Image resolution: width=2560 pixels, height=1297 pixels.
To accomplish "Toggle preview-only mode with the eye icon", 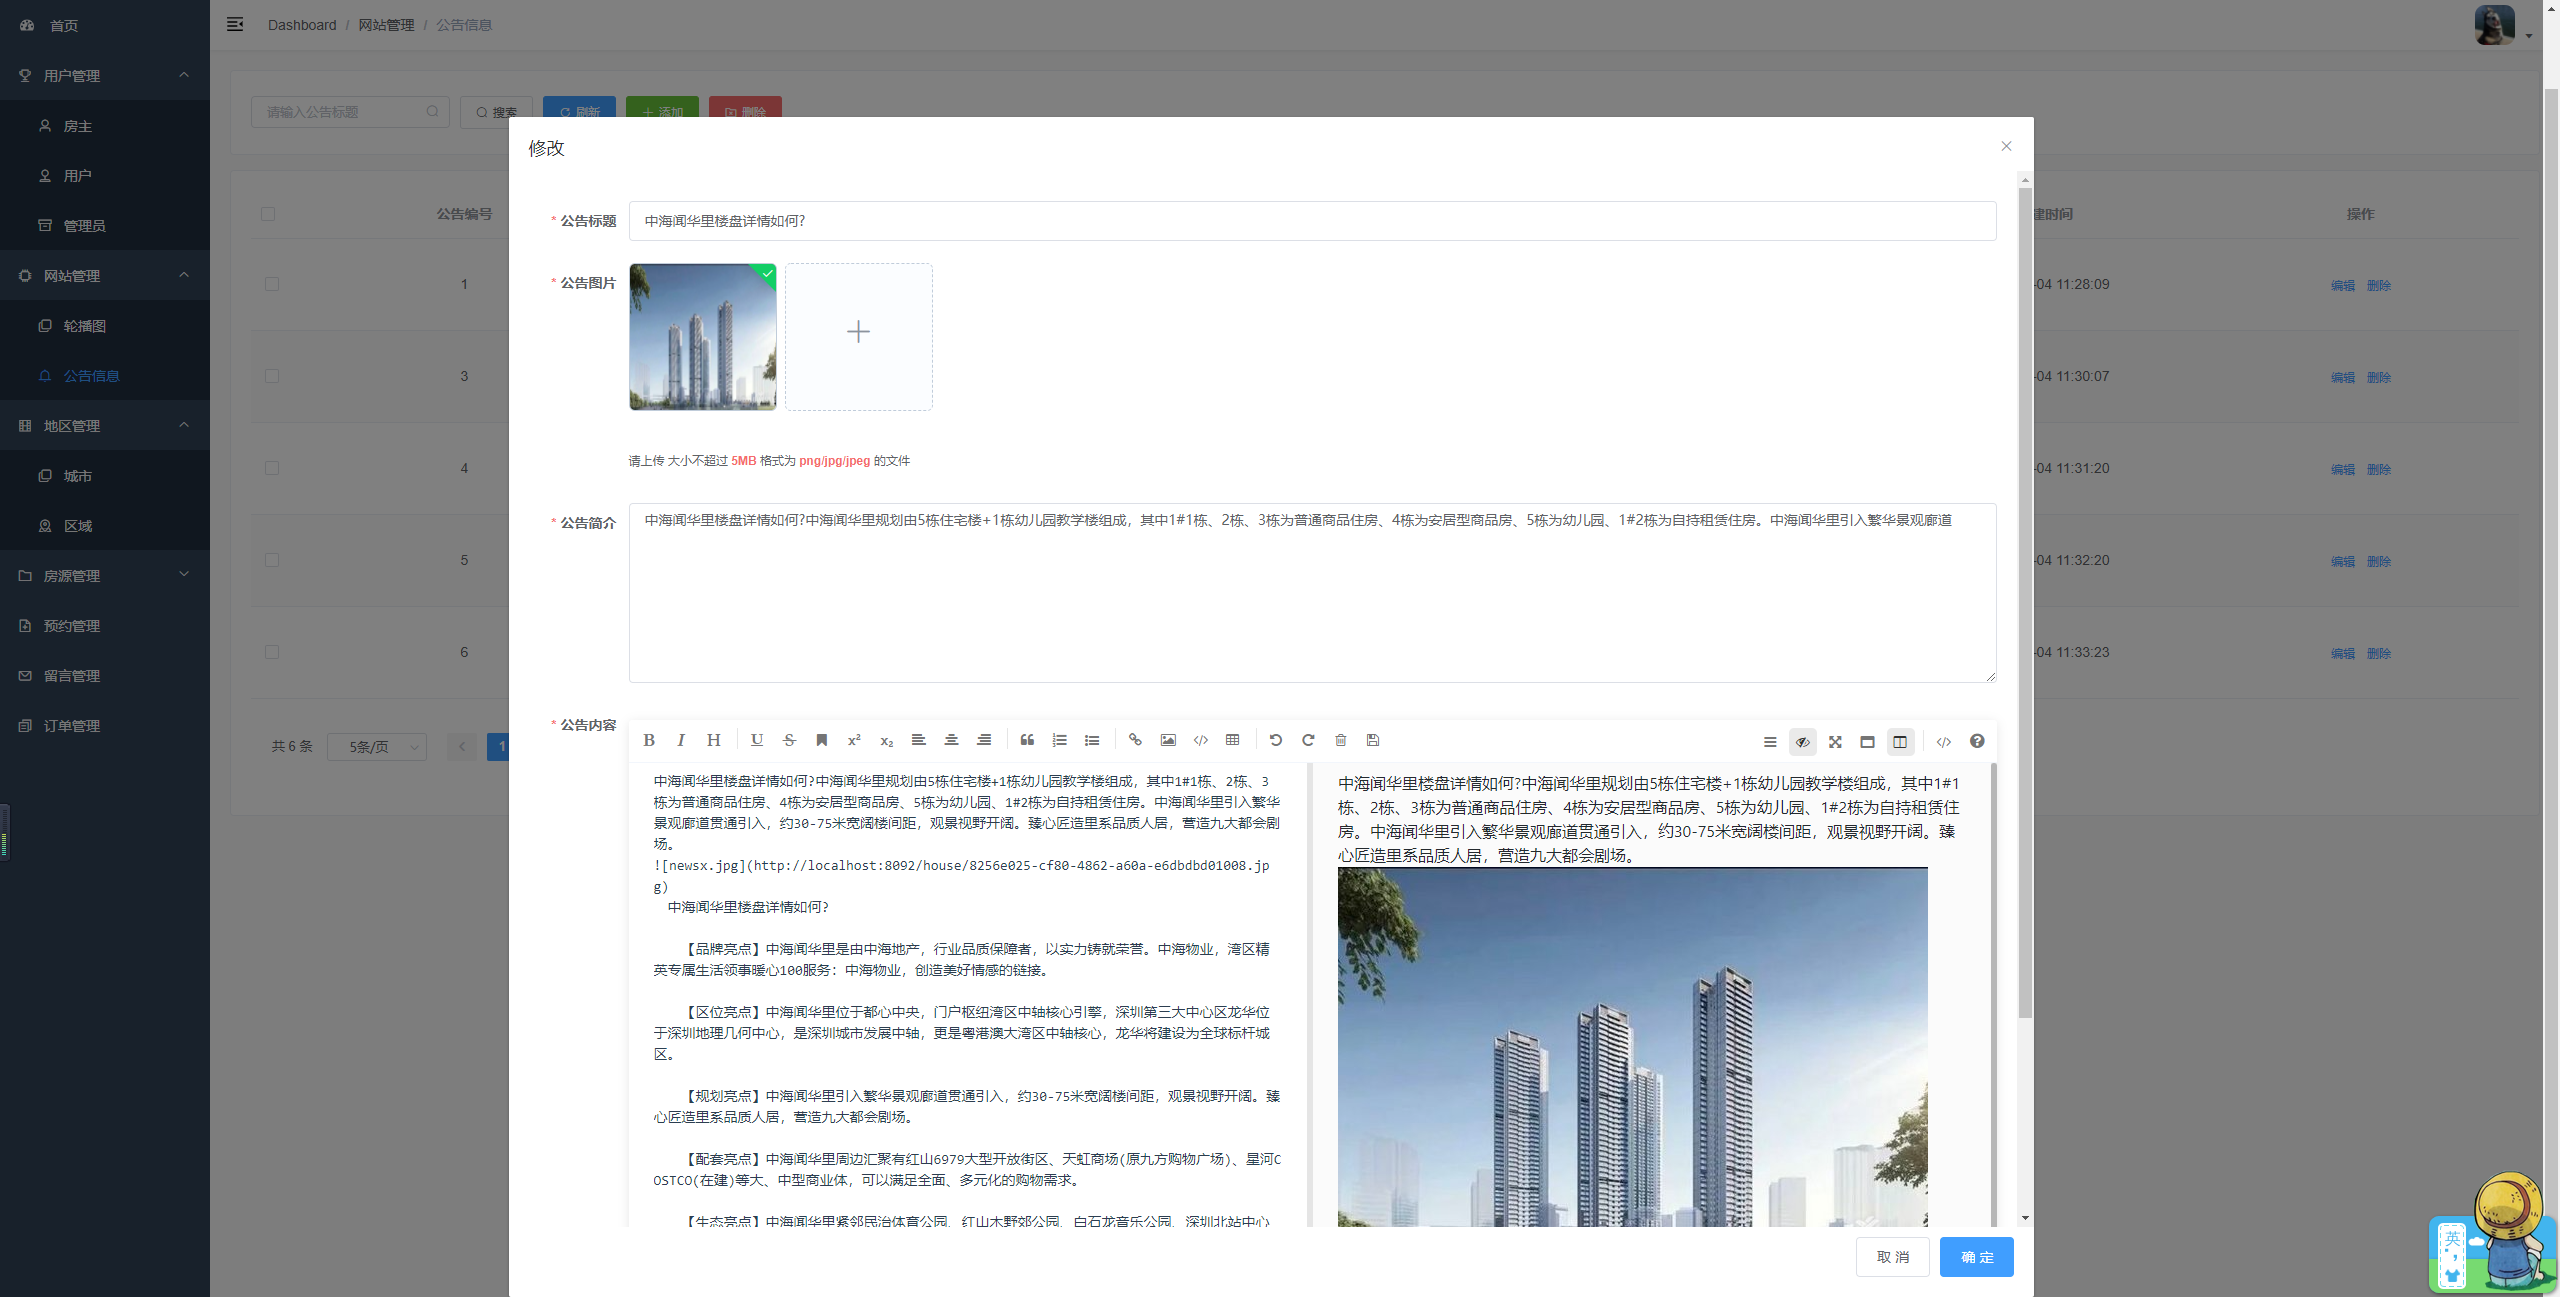I will click(1801, 742).
